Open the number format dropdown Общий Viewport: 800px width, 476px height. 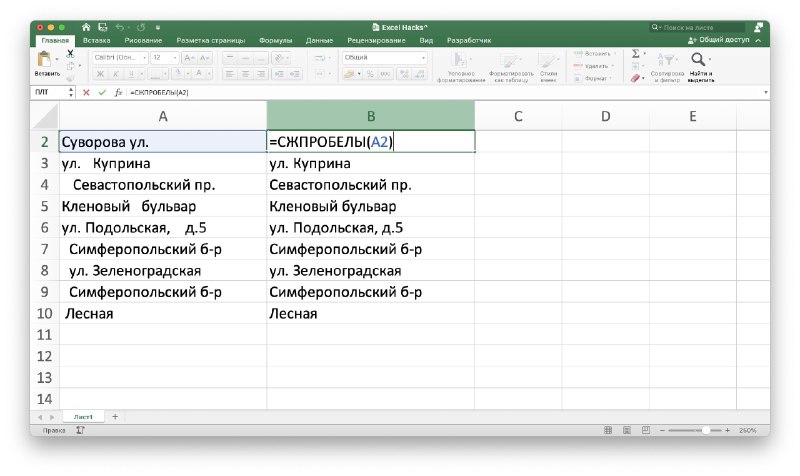click(x=384, y=58)
